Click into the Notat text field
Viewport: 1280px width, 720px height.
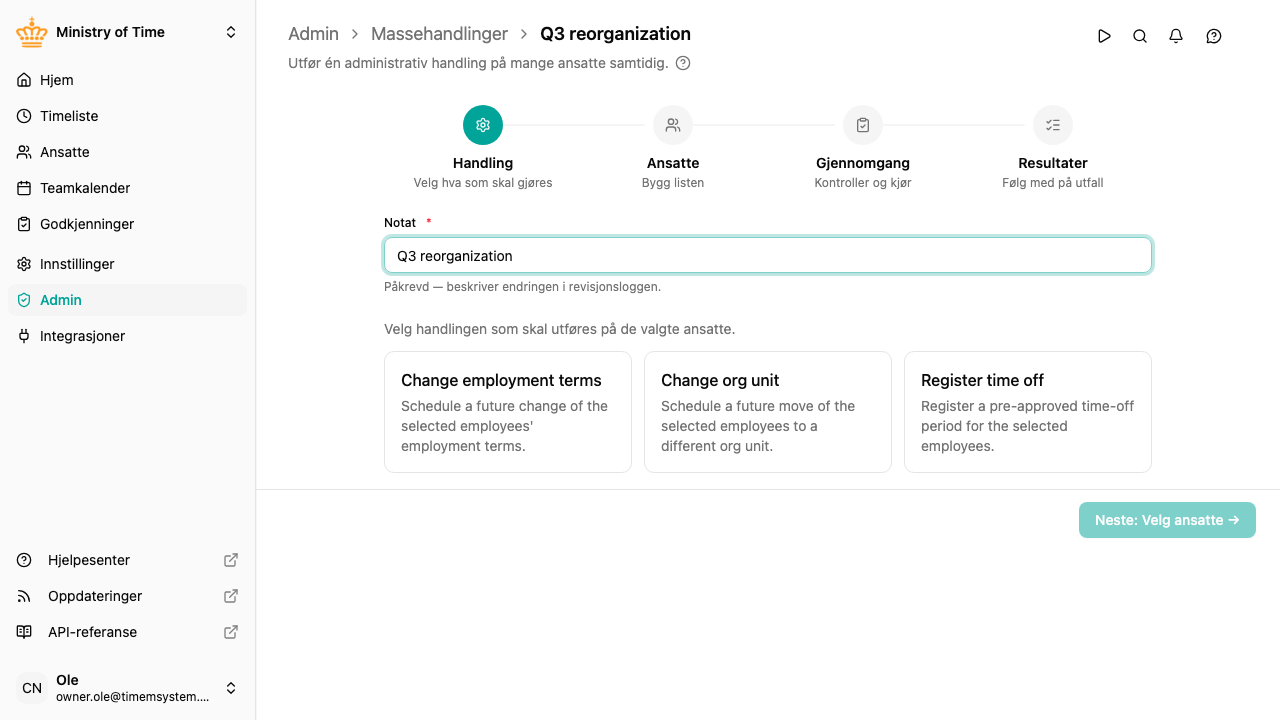(768, 256)
